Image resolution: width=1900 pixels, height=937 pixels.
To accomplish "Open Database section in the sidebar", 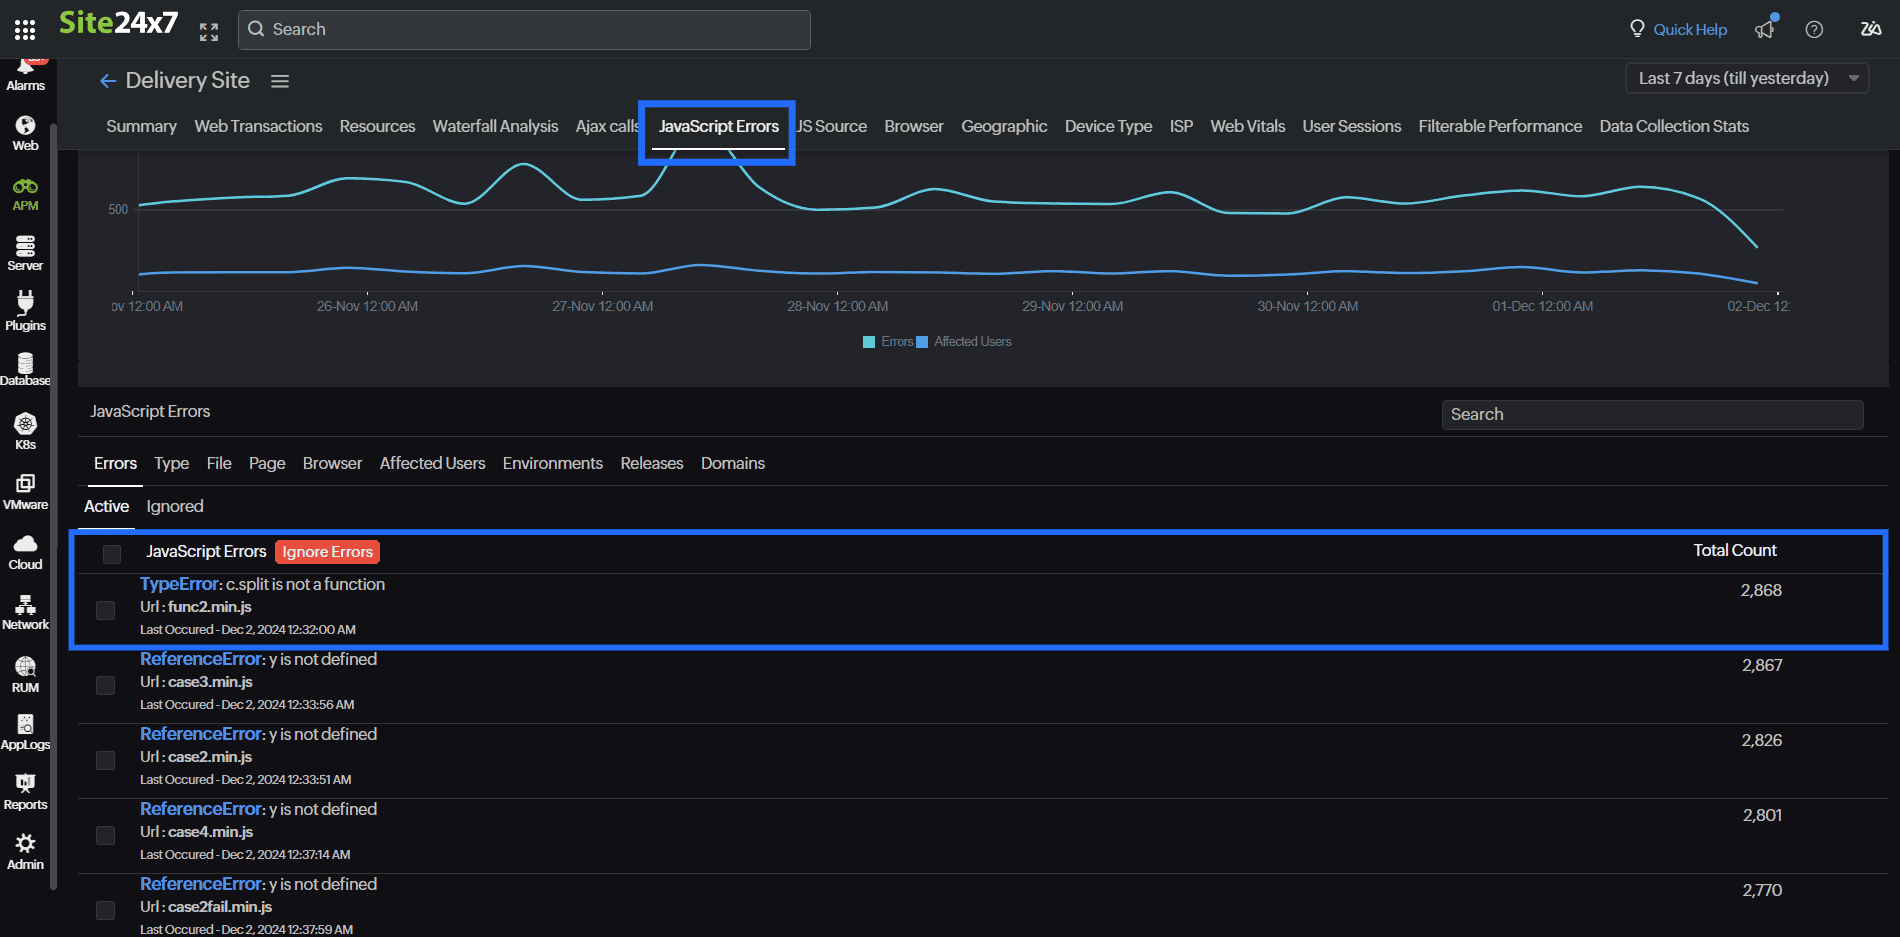I will tap(26, 370).
